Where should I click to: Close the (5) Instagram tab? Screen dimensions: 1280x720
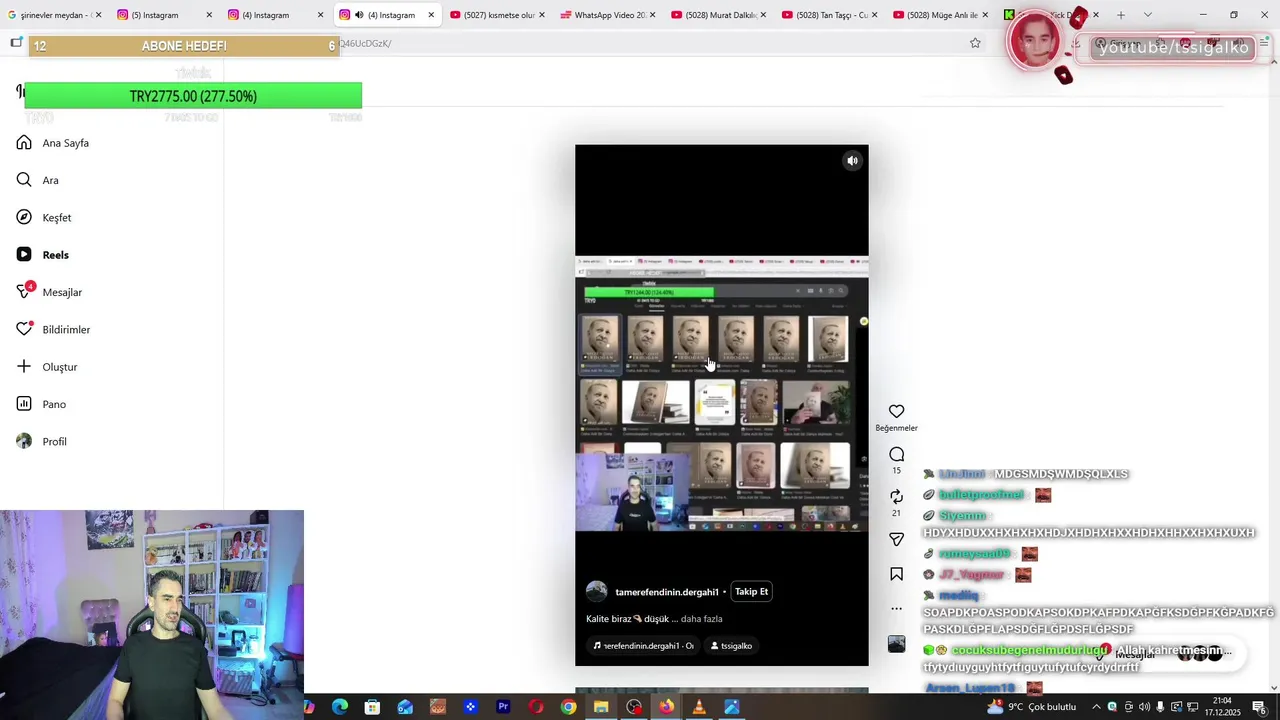pyautogui.click(x=209, y=15)
